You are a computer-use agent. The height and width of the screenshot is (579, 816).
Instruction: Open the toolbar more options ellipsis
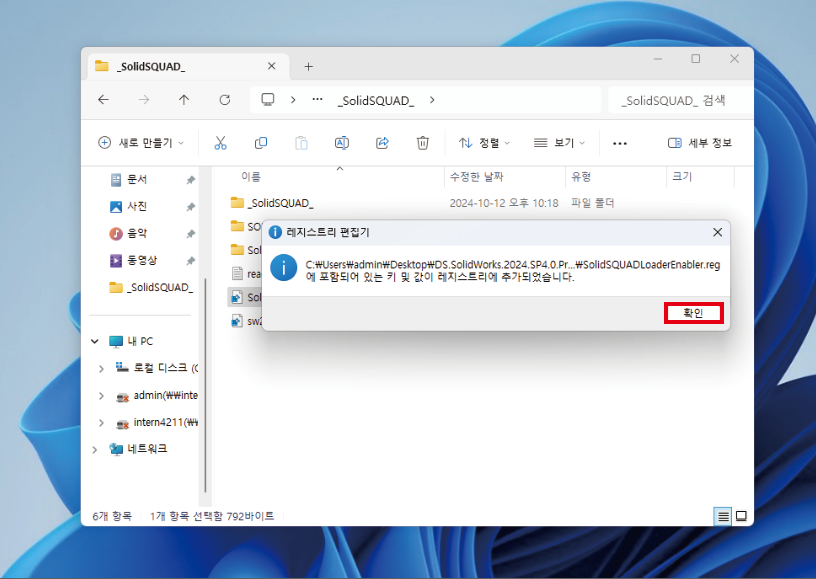click(x=620, y=143)
